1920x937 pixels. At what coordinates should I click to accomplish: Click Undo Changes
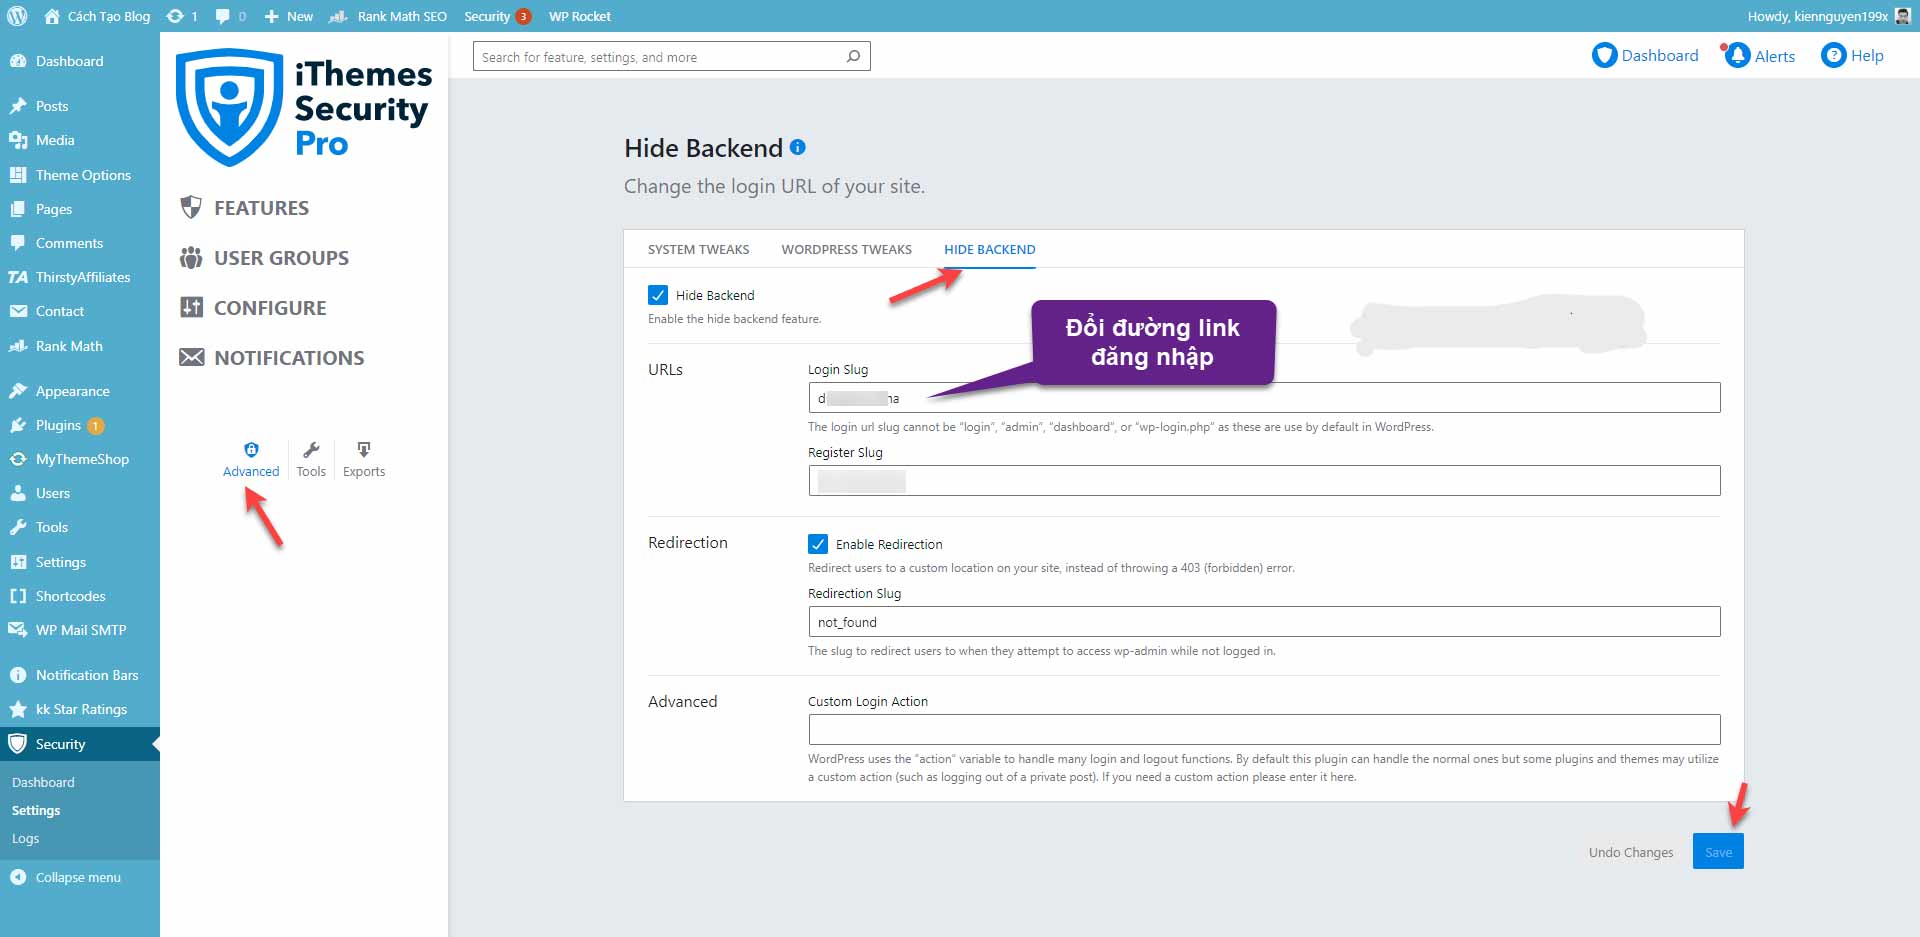pyautogui.click(x=1630, y=852)
